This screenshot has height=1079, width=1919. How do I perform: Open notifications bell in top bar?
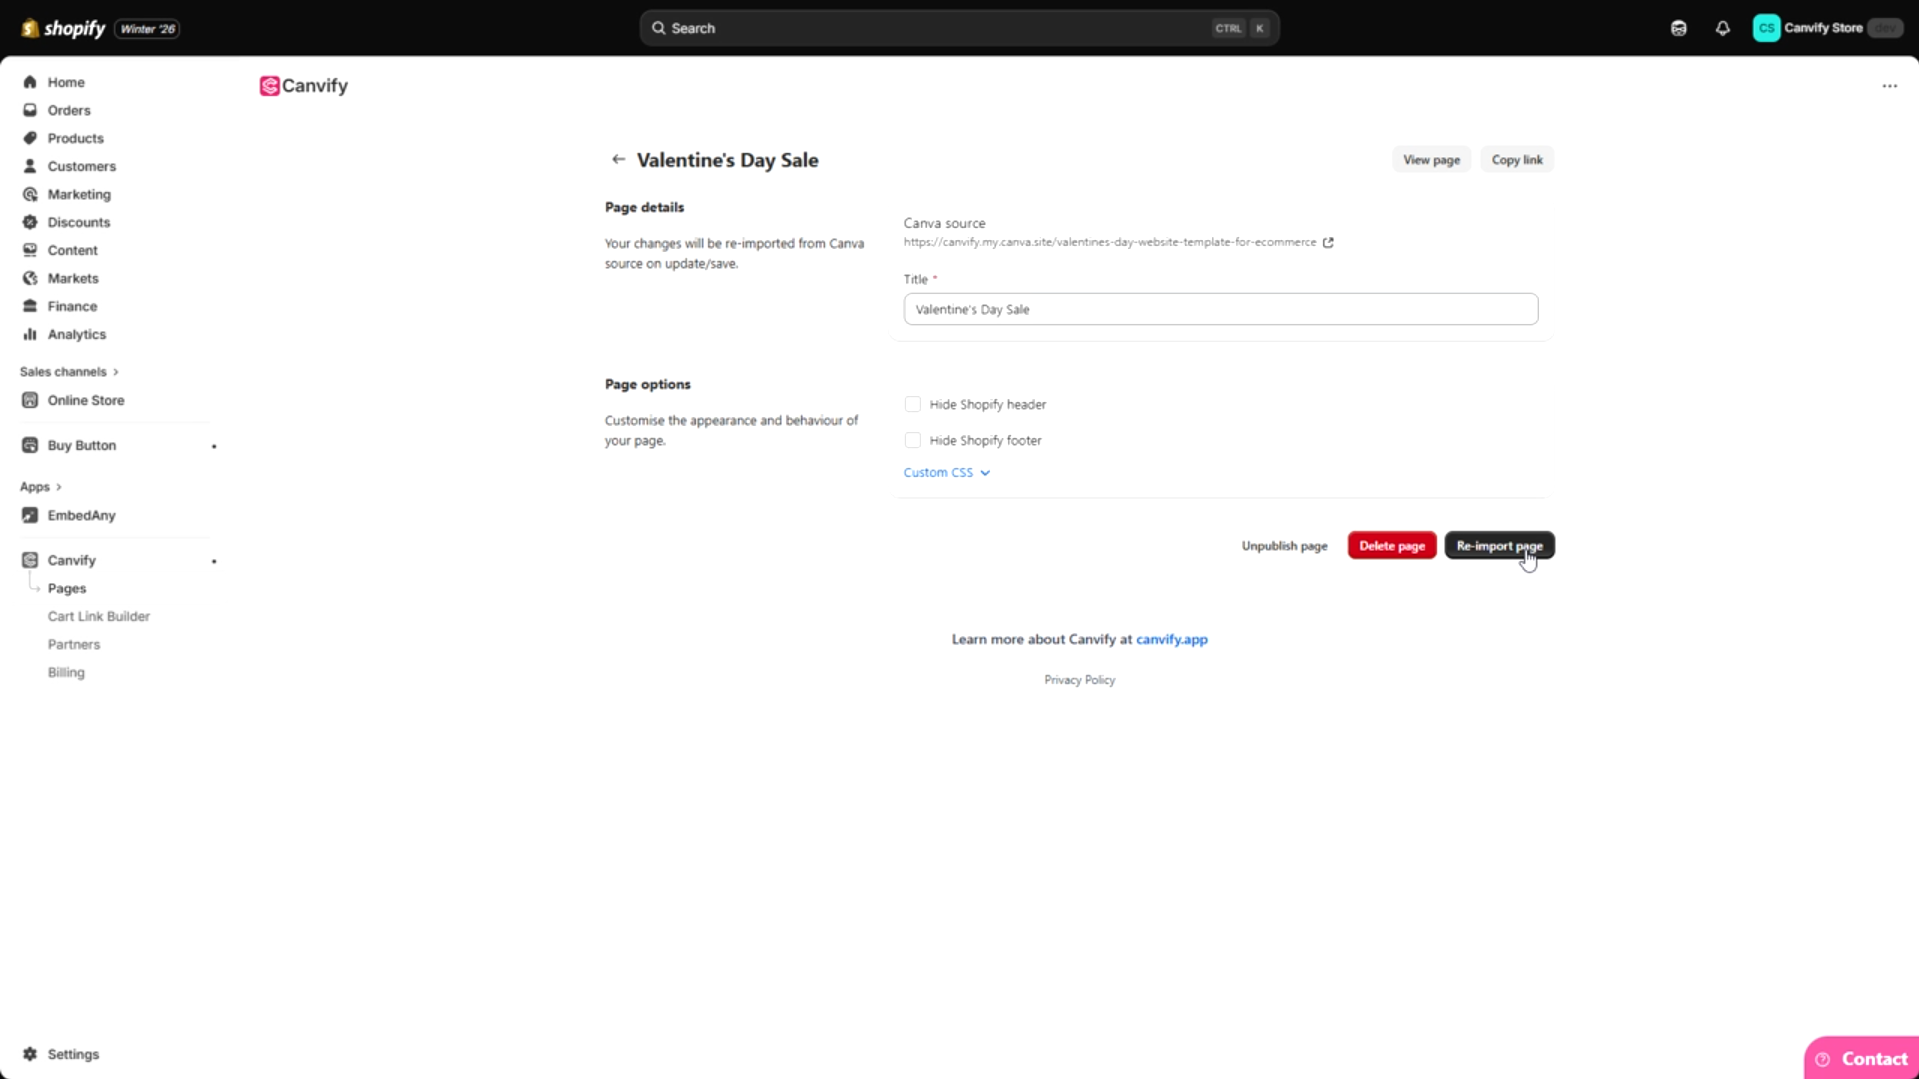1723,27
